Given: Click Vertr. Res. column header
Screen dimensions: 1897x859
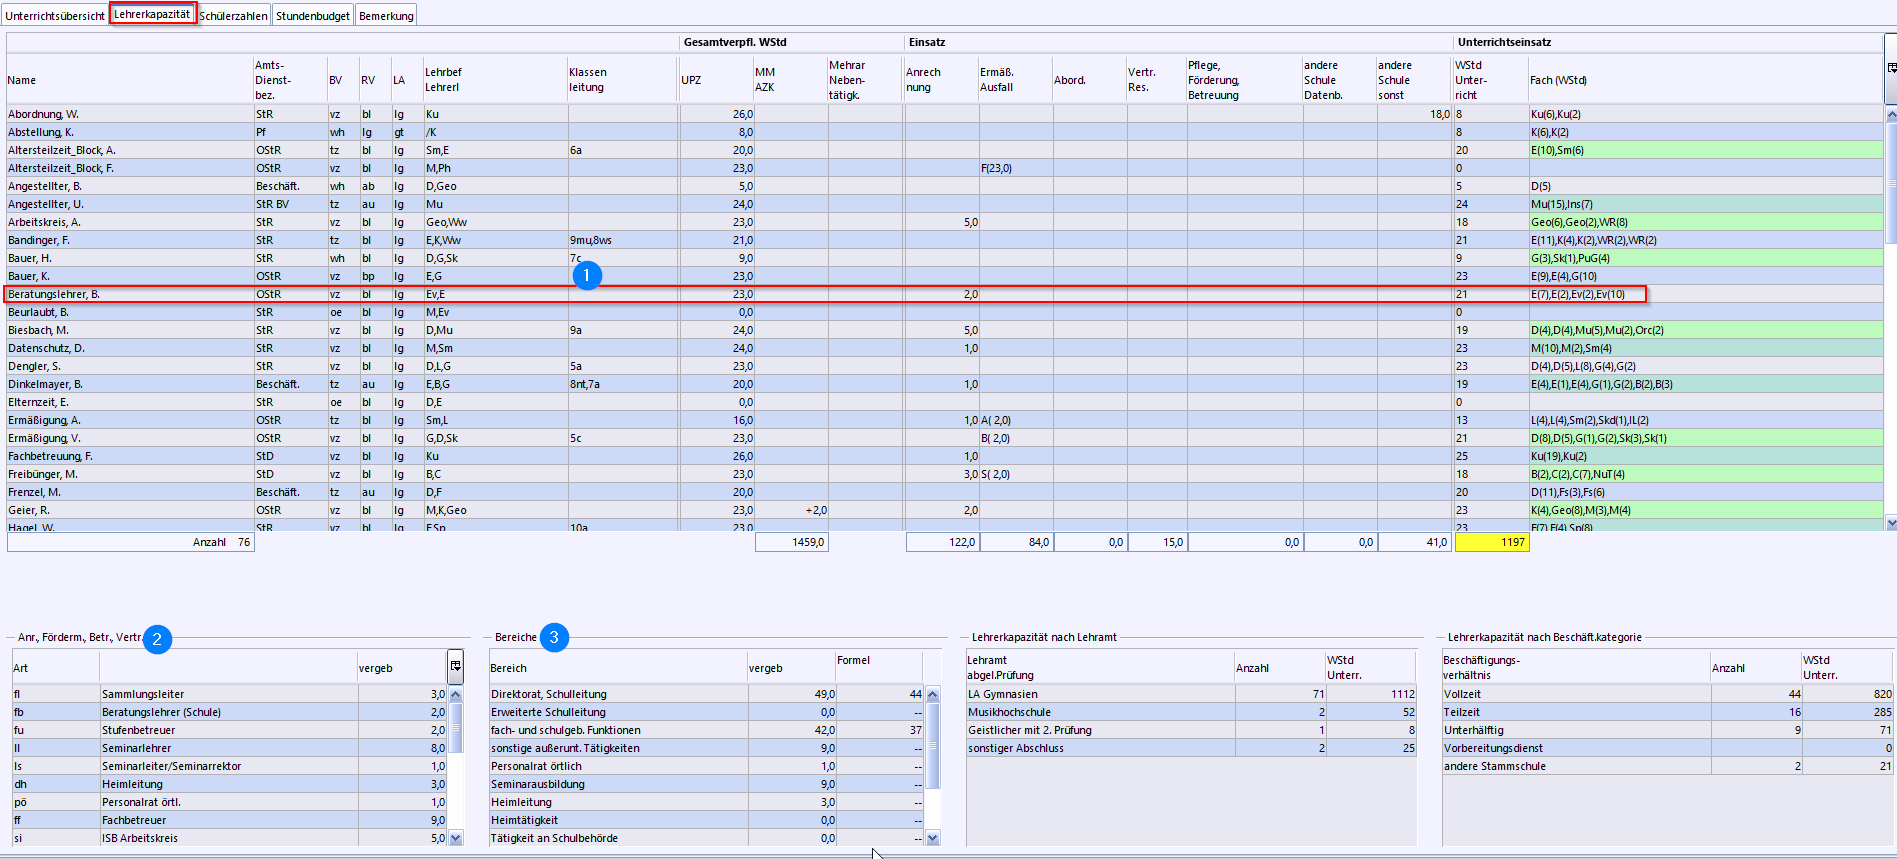Looking at the screenshot, I should tap(1156, 80).
